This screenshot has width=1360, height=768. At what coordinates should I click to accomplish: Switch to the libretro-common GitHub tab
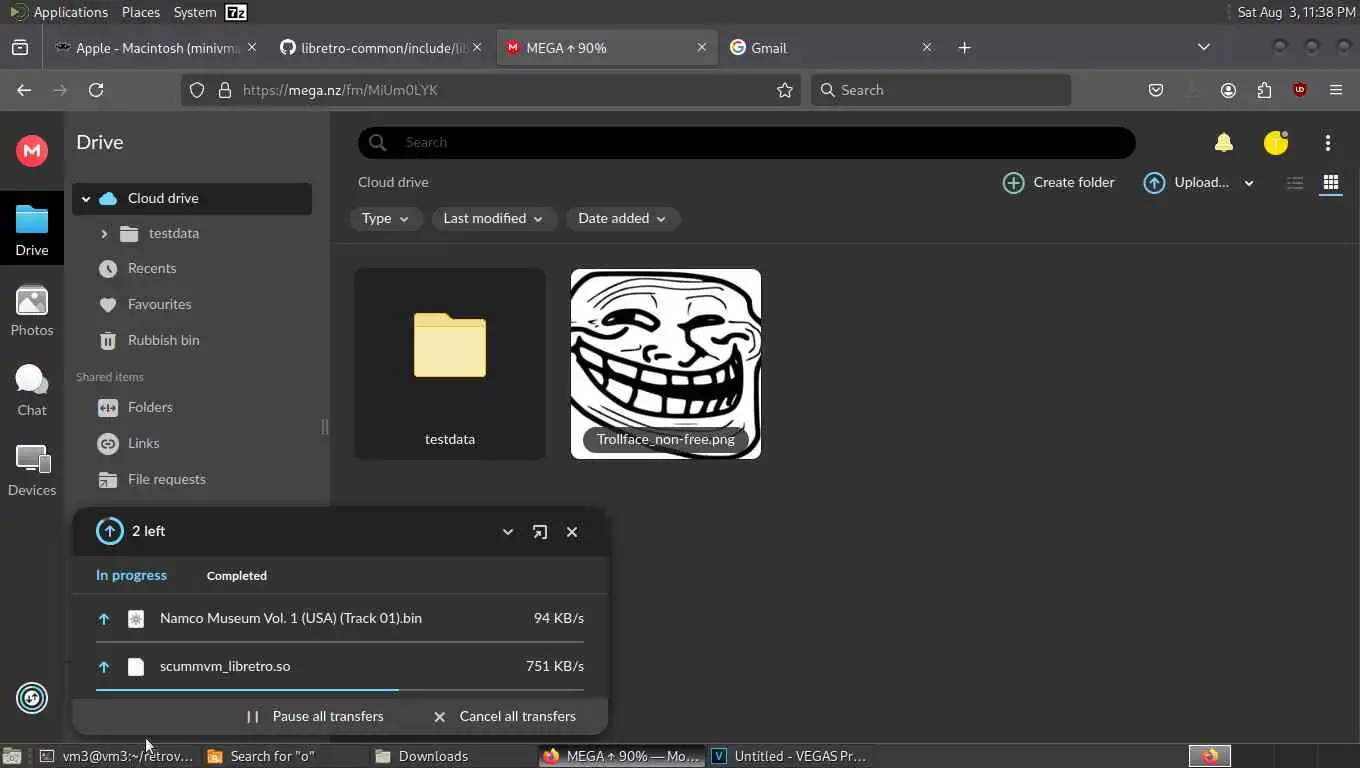point(381,47)
